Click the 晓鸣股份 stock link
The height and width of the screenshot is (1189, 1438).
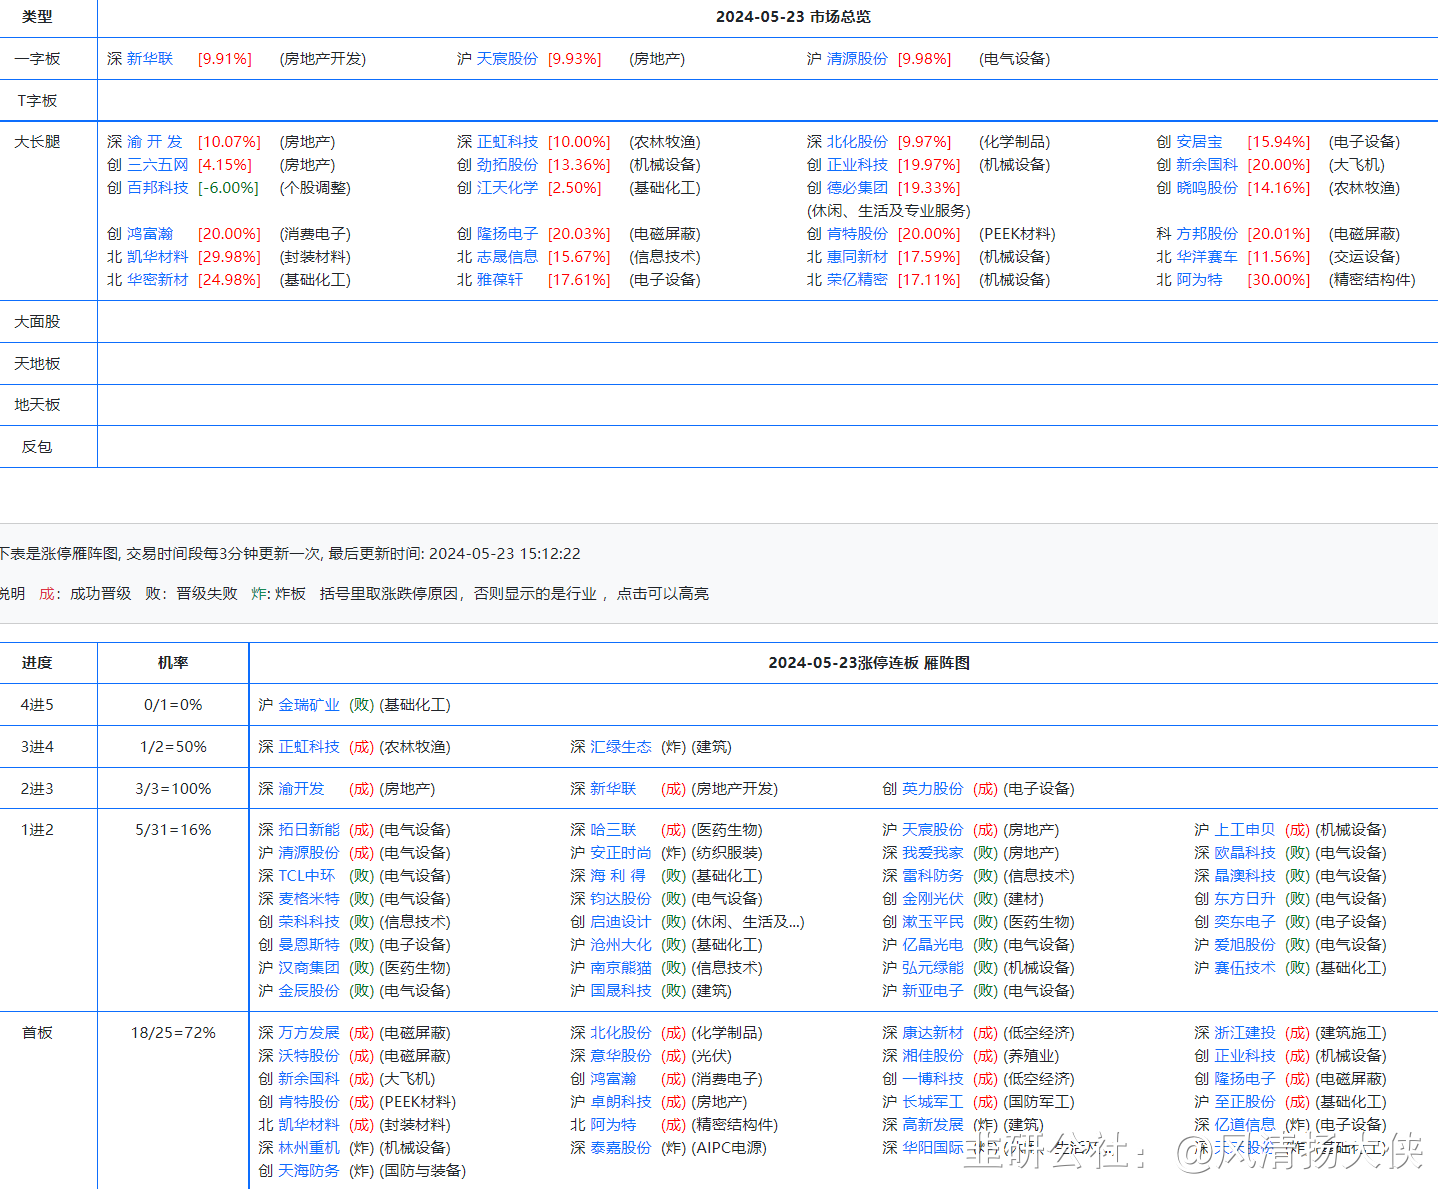pos(1207,188)
